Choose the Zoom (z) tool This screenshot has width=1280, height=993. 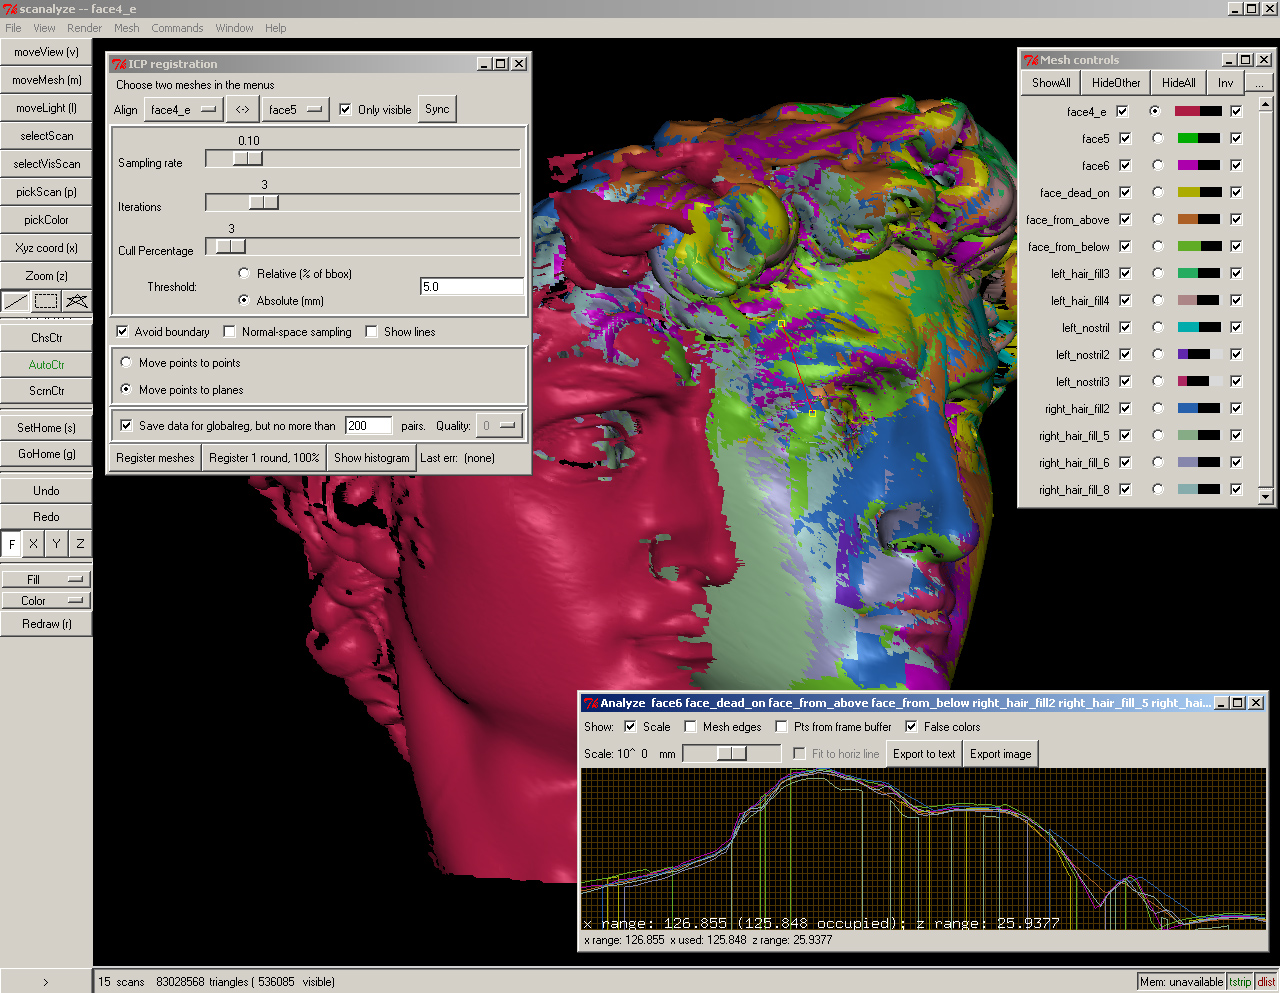(46, 276)
